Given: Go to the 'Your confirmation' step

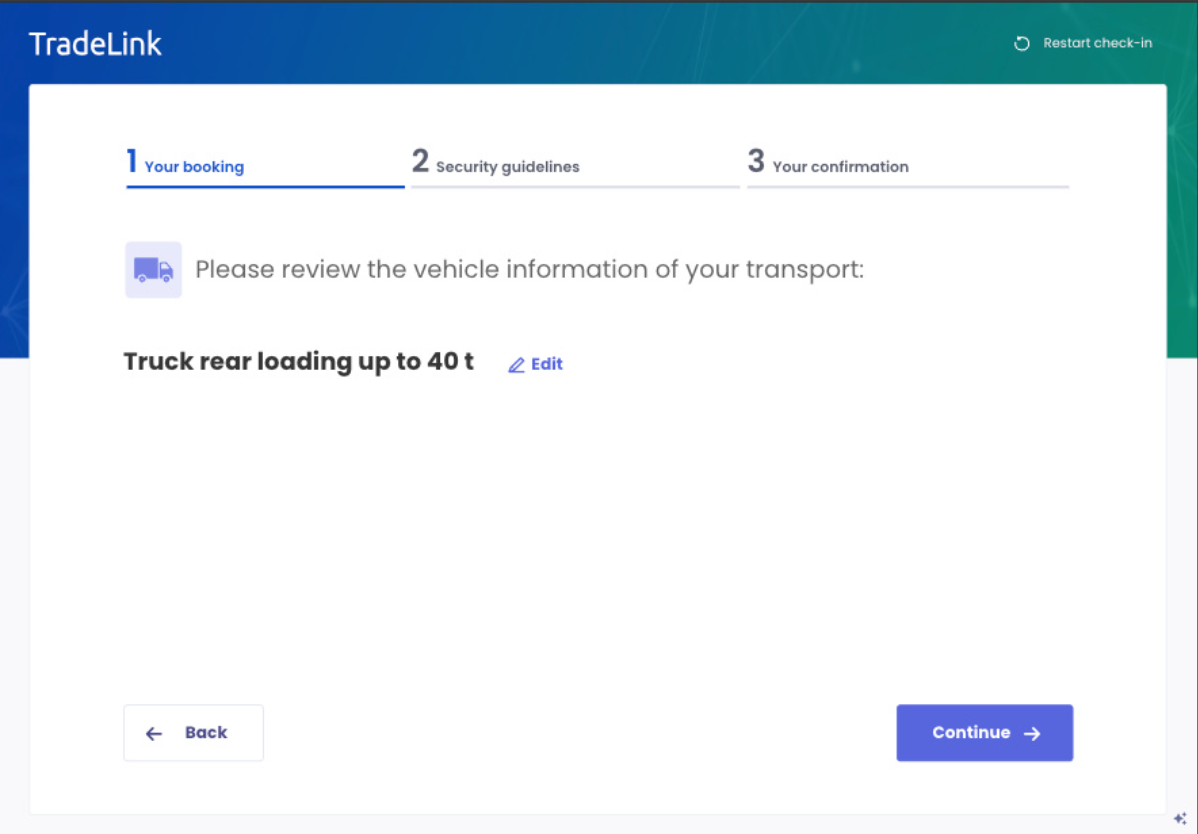Looking at the screenshot, I should 840,167.
